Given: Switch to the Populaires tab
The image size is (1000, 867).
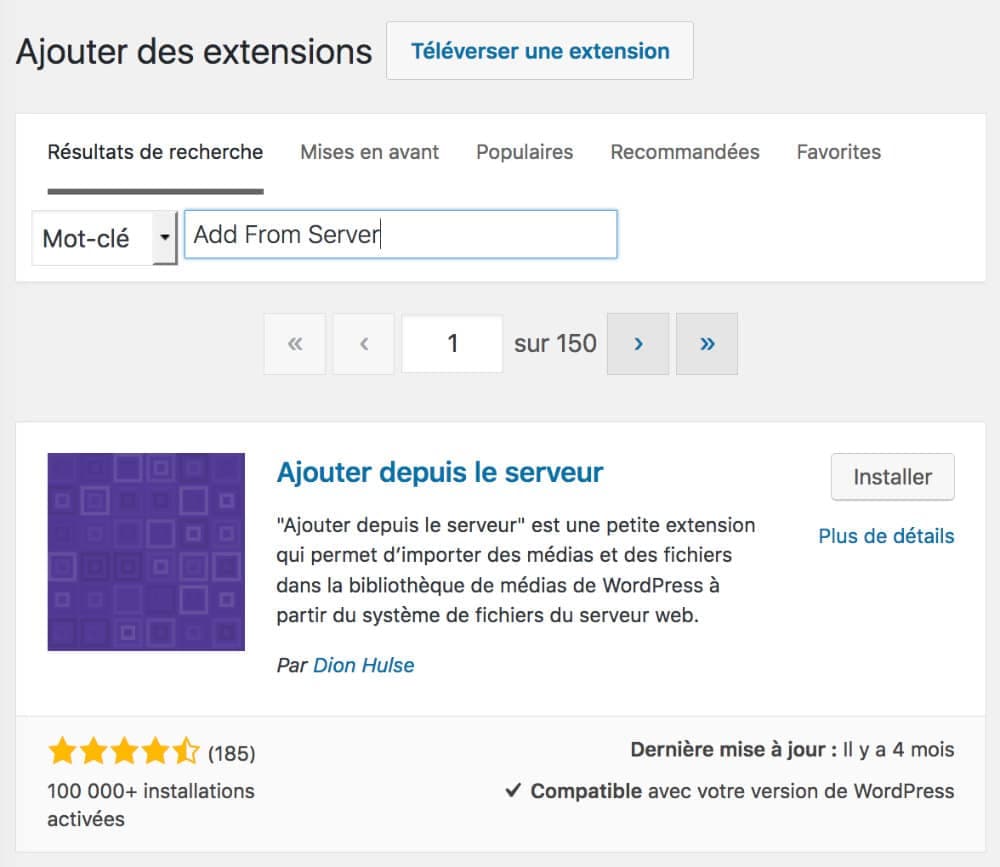Looking at the screenshot, I should click(x=524, y=152).
